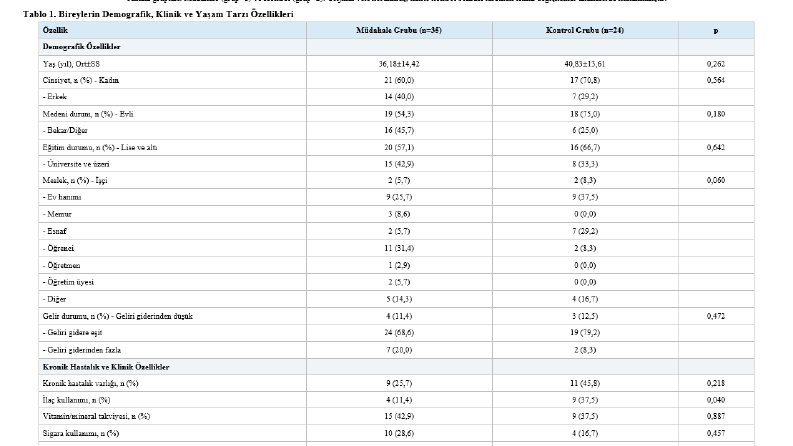Click the '- Esnaf' row label
The image size is (793, 446).
click(x=55, y=231)
